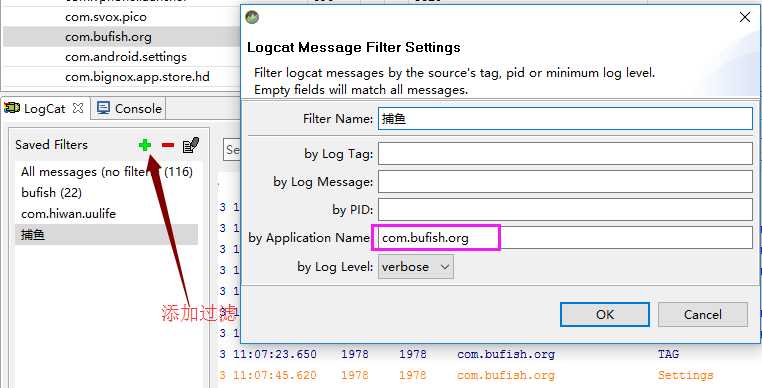The image size is (762, 388).
Task: Select the bufish (22) saved filter
Action: click(x=106, y=193)
